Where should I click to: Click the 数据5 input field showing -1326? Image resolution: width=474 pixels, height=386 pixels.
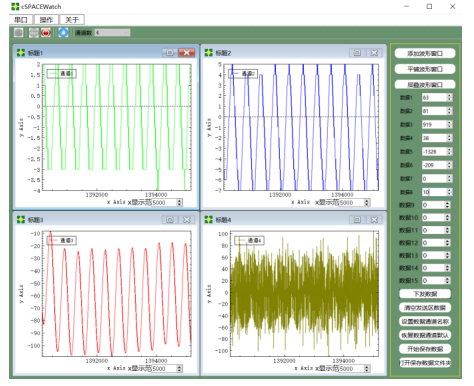click(434, 152)
